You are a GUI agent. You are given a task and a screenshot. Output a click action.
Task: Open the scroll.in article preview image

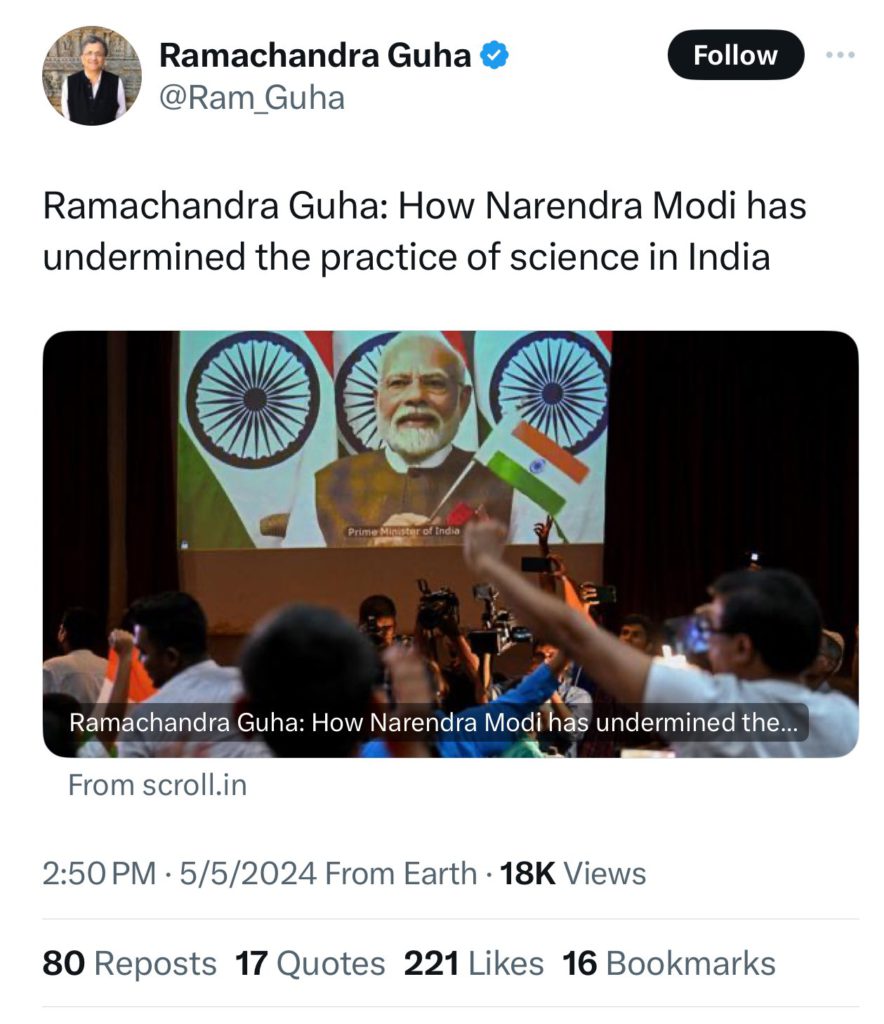coord(450,500)
